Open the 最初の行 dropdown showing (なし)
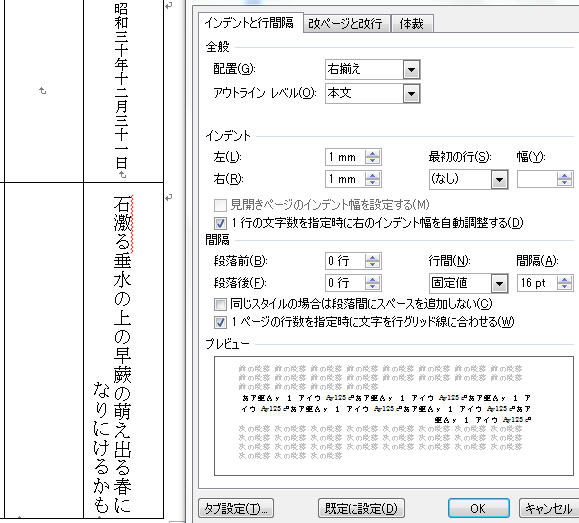 coord(499,180)
